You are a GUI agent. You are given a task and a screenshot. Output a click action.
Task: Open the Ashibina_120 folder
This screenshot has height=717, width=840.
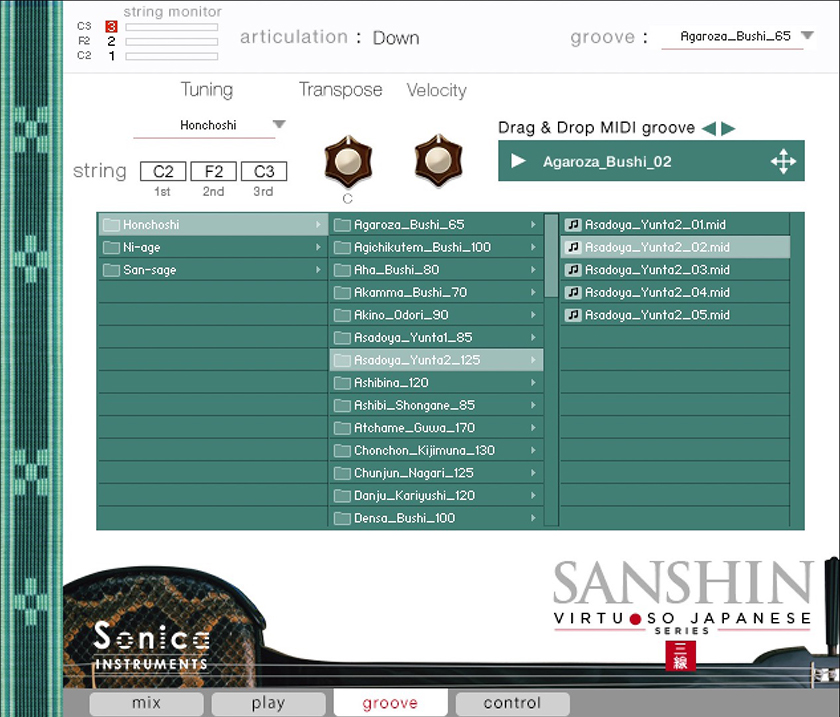coord(436,383)
